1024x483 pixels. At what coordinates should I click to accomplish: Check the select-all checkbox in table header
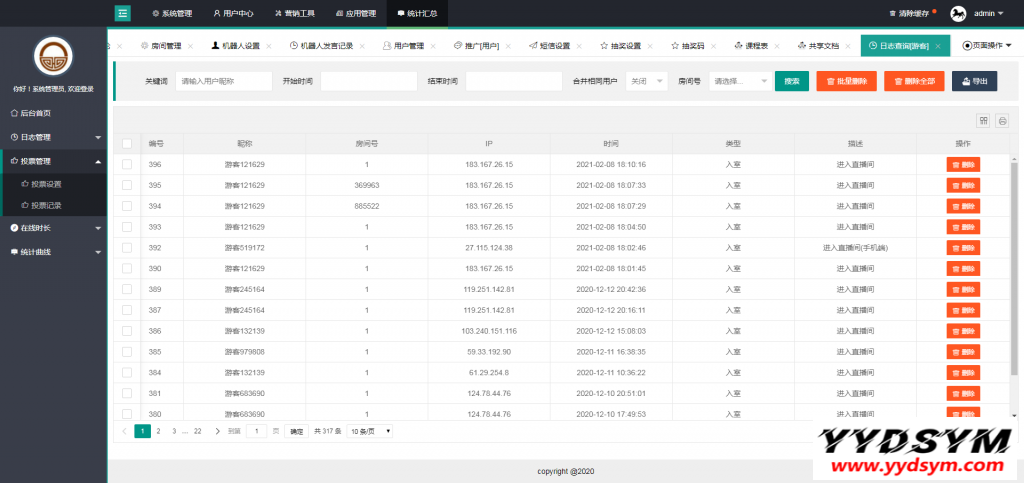coord(127,144)
